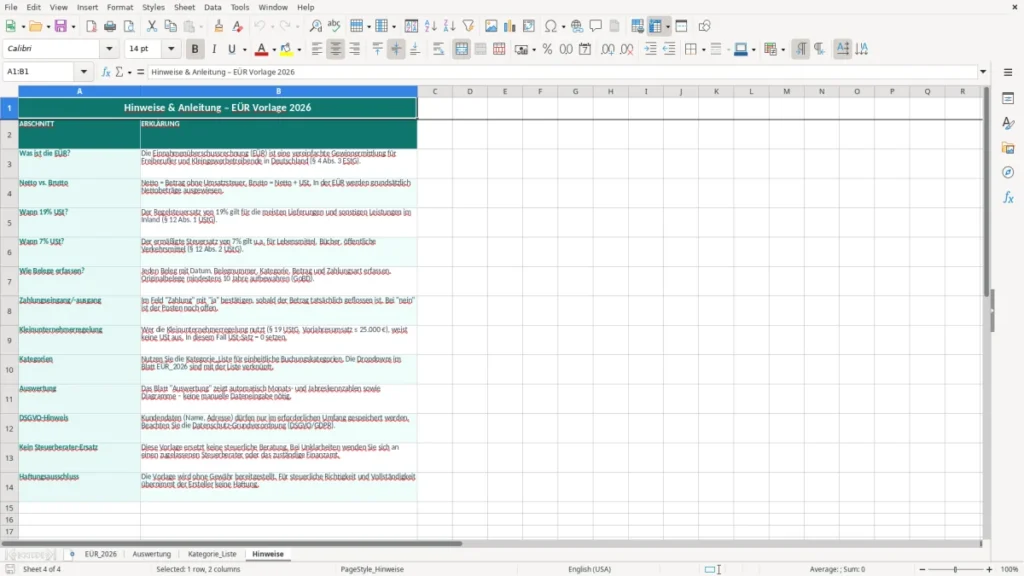Click the Clear Direct Formatting icon
The width and height of the screenshot is (1024, 576).
tap(238, 26)
